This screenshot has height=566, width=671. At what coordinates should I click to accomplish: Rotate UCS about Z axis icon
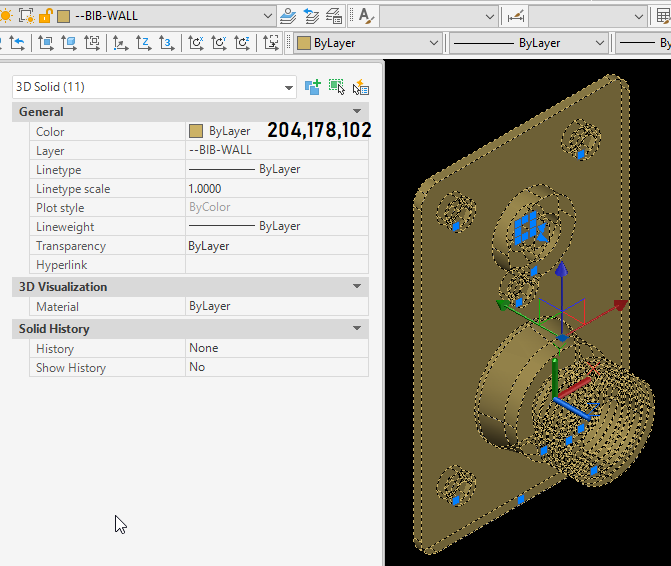pyautogui.click(x=242, y=43)
